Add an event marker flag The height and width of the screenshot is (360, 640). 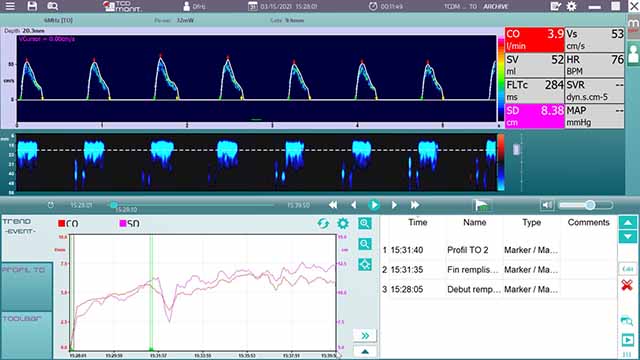481,205
